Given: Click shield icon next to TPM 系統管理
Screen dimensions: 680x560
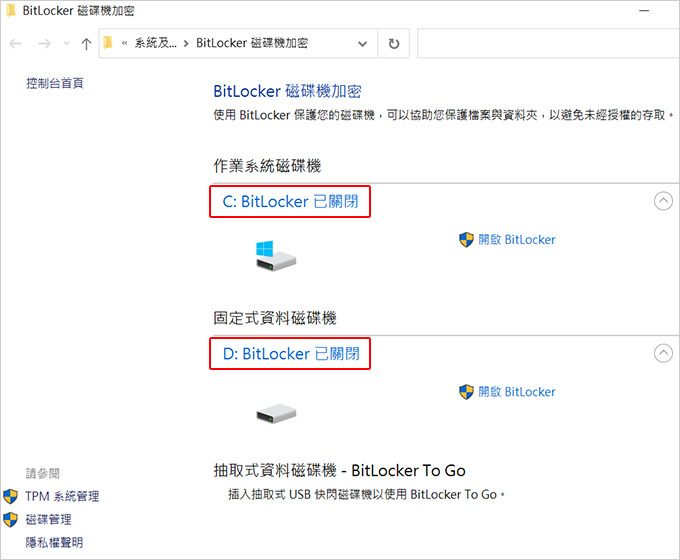Looking at the screenshot, I should coord(10,496).
